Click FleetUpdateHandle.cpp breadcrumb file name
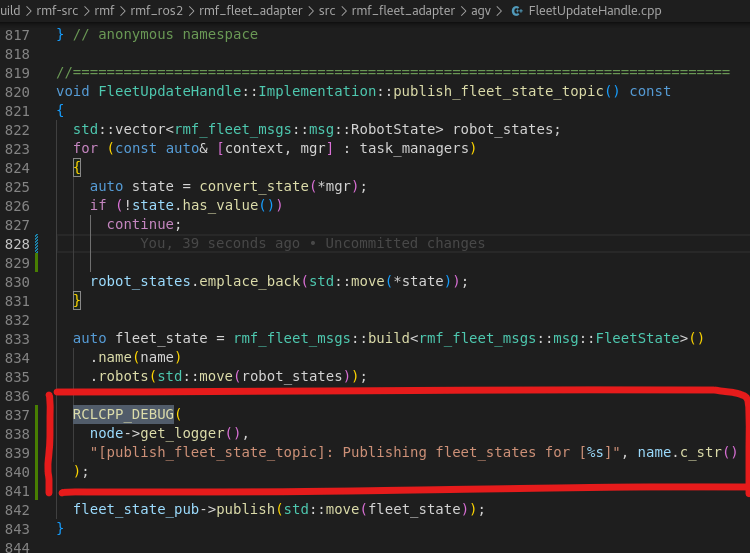This screenshot has width=750, height=553. tap(595, 11)
